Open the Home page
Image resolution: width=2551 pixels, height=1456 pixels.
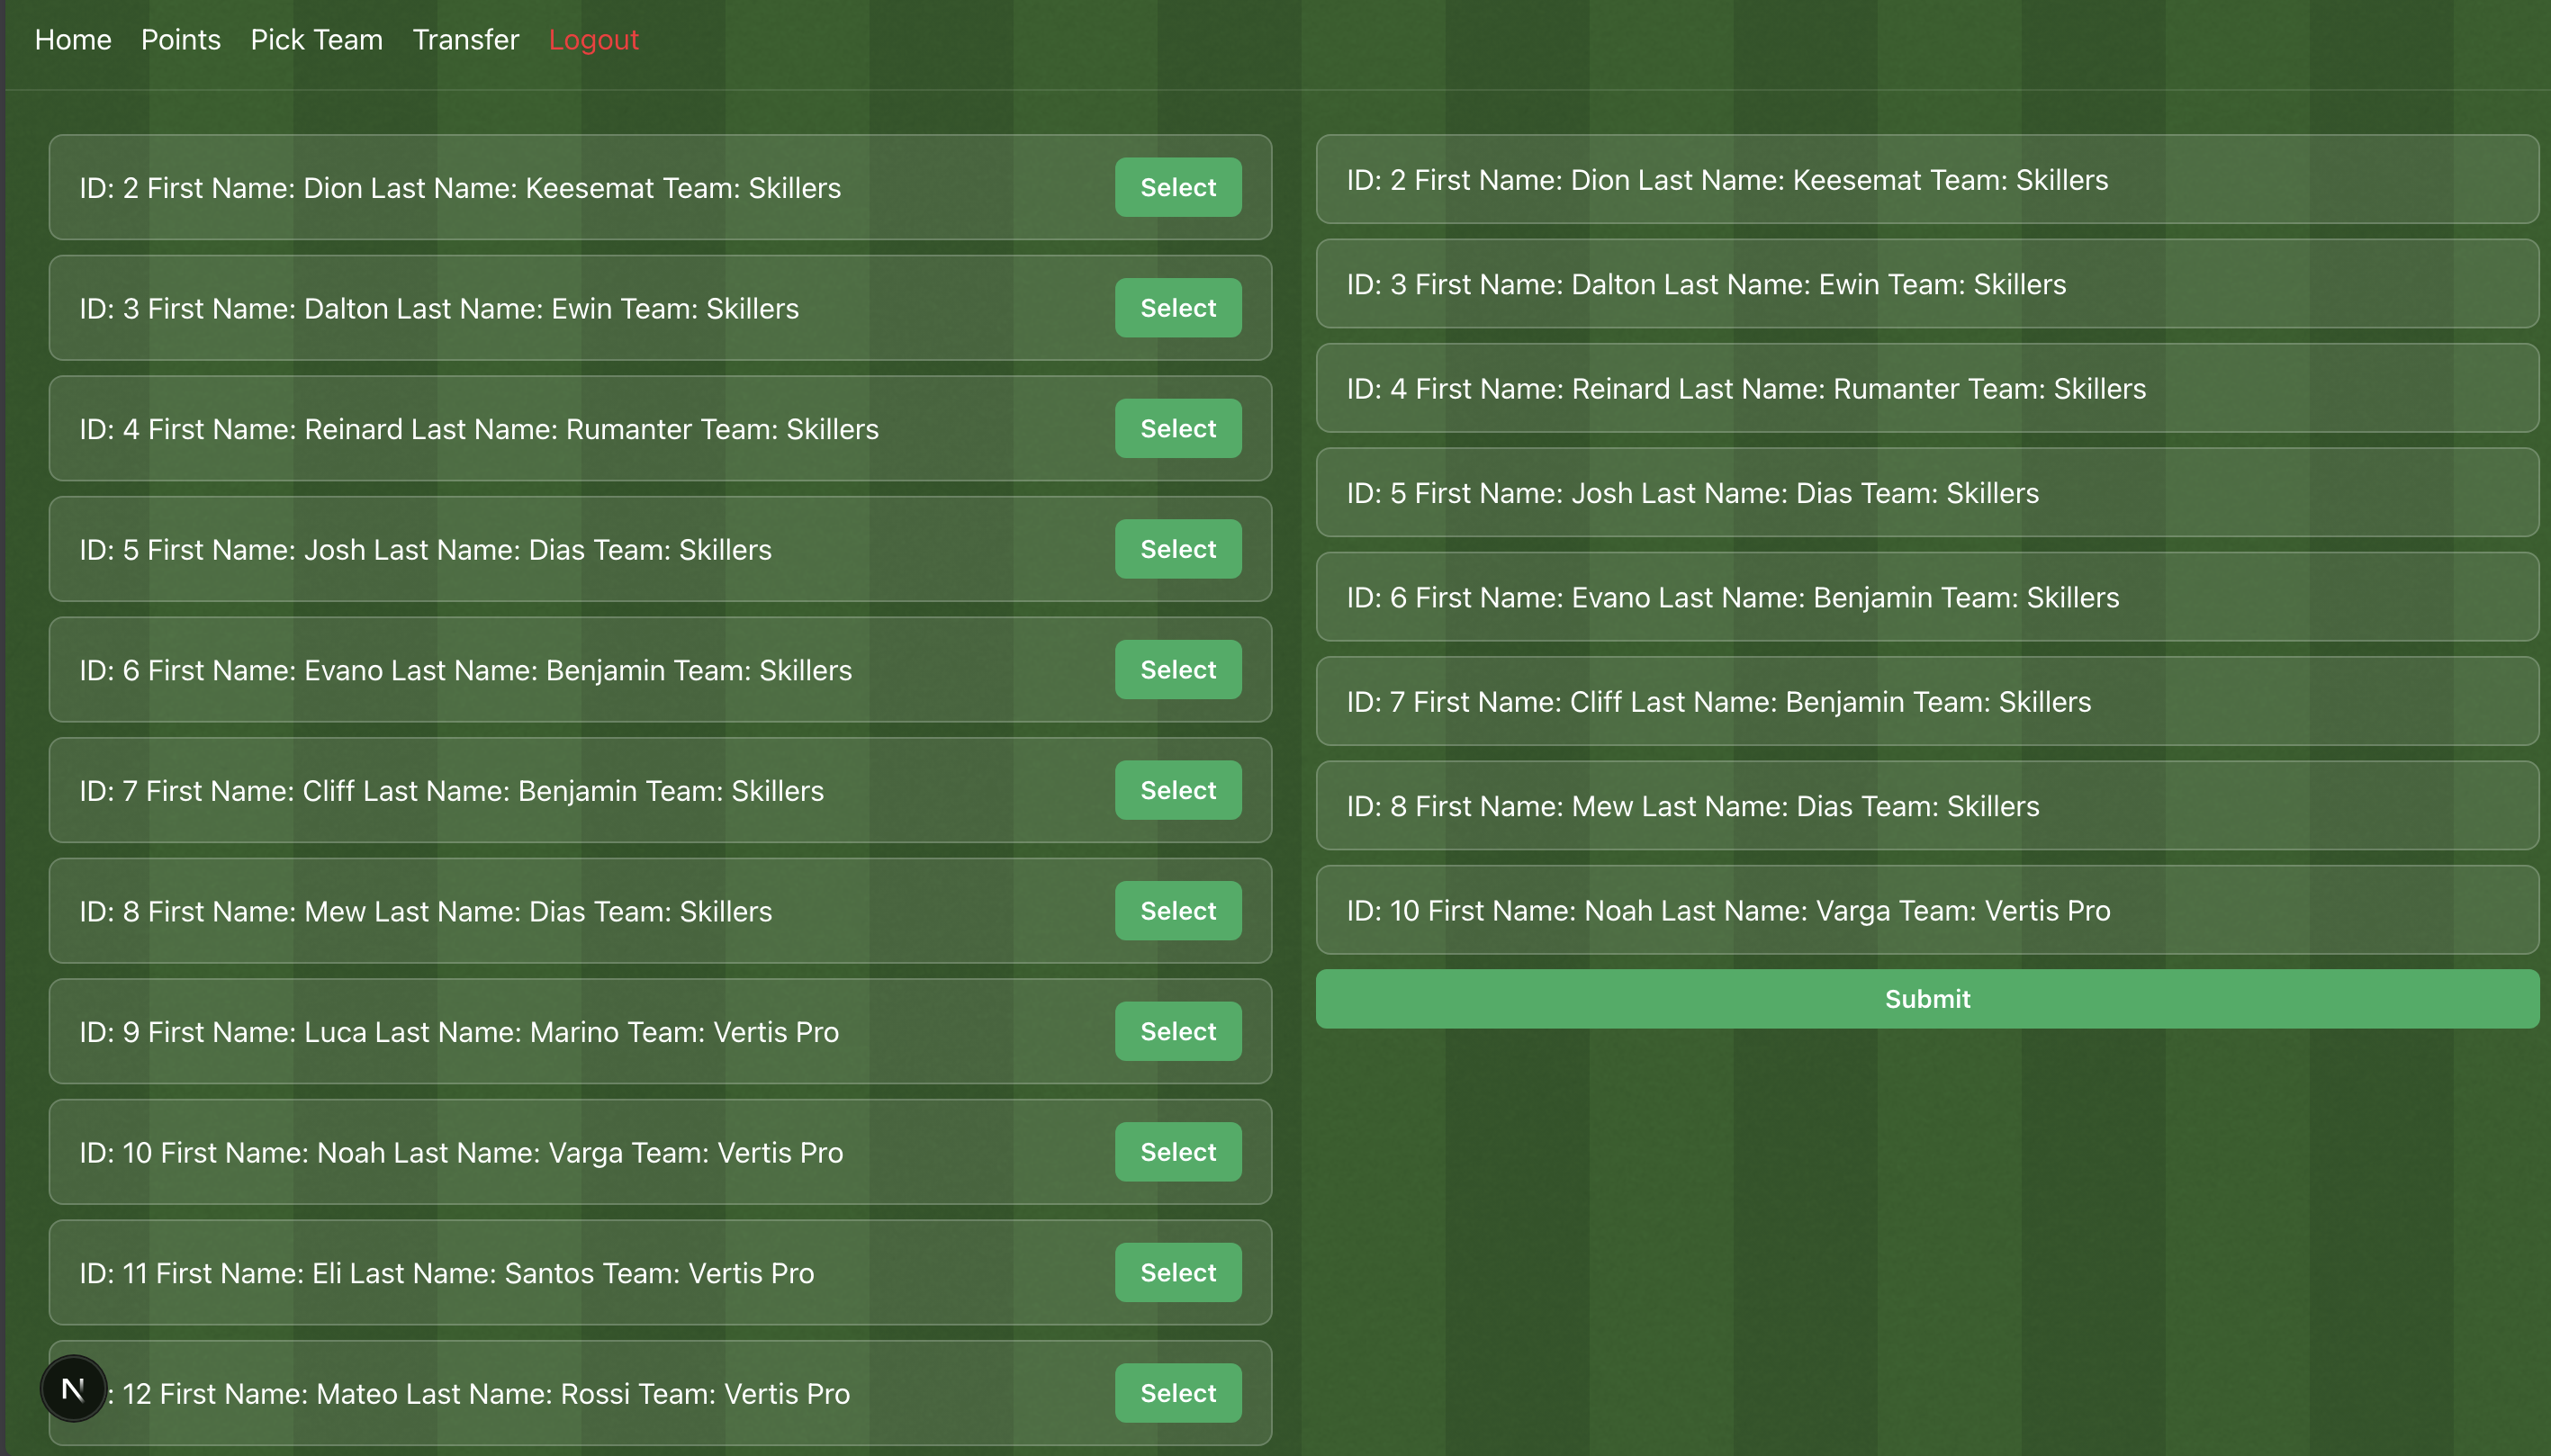click(73, 40)
